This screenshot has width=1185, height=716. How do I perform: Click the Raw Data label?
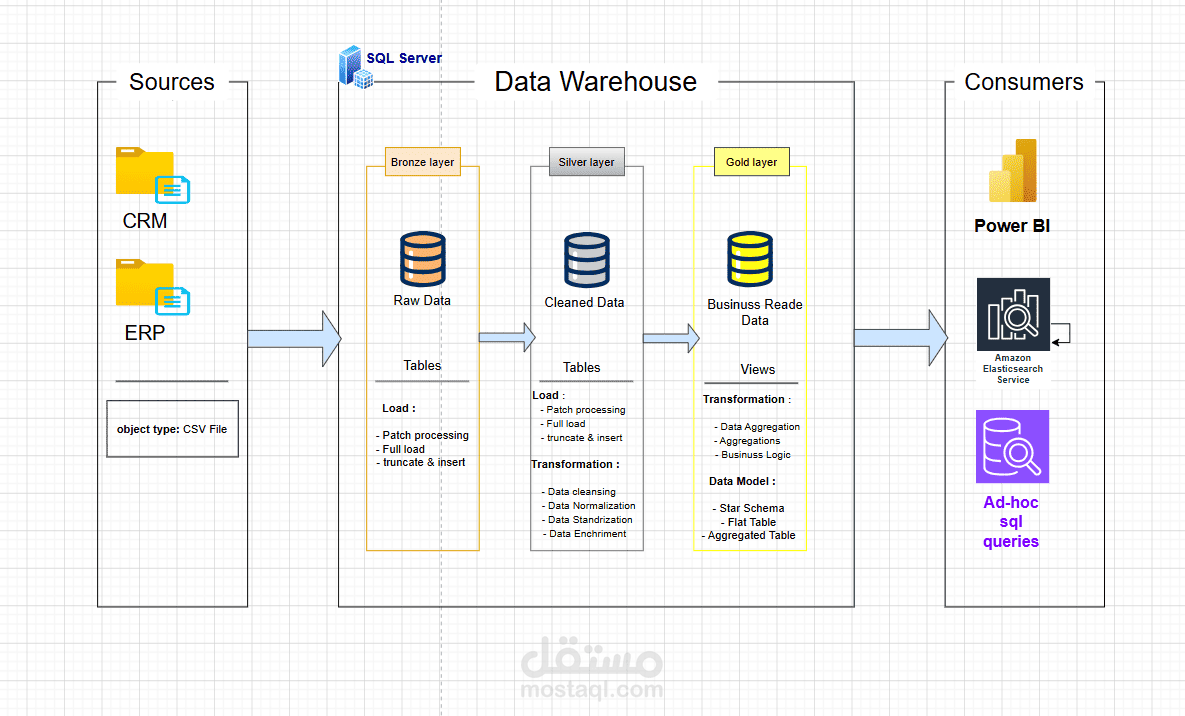422,300
